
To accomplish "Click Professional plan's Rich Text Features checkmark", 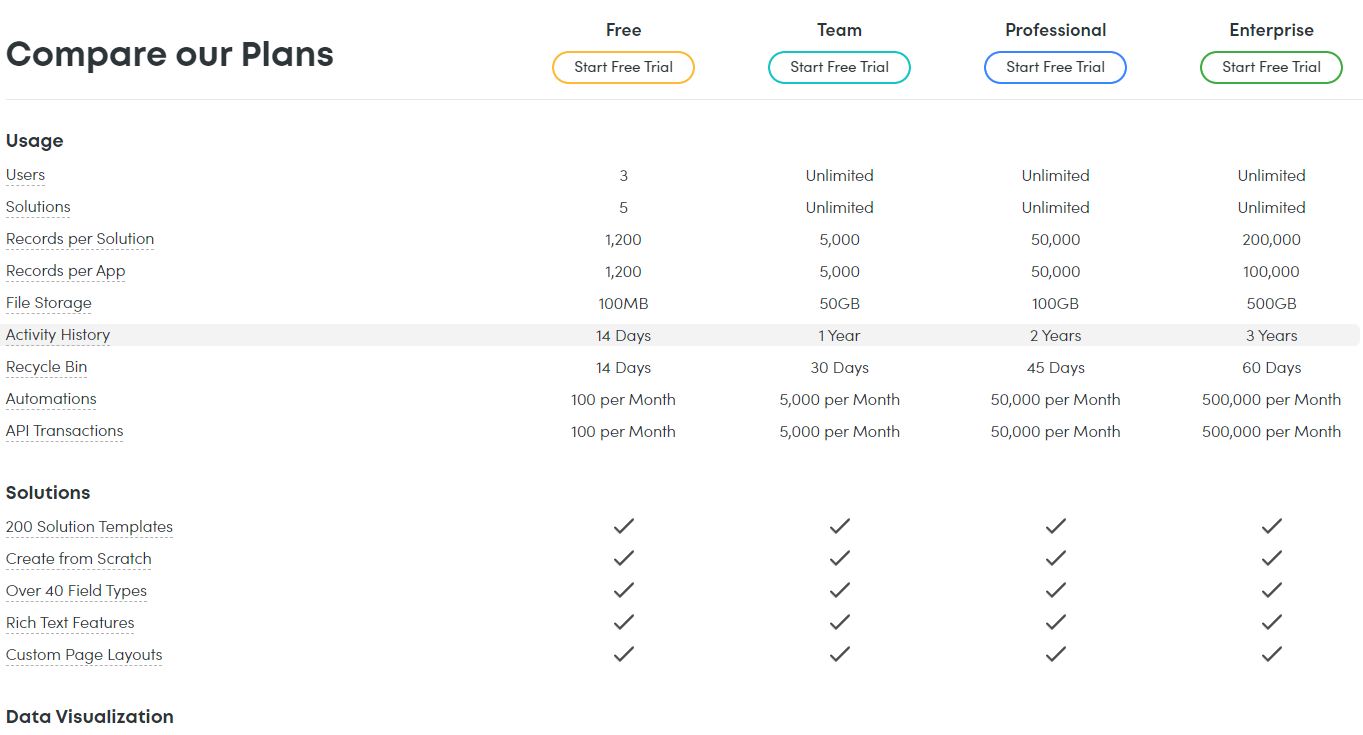I will 1055,622.
